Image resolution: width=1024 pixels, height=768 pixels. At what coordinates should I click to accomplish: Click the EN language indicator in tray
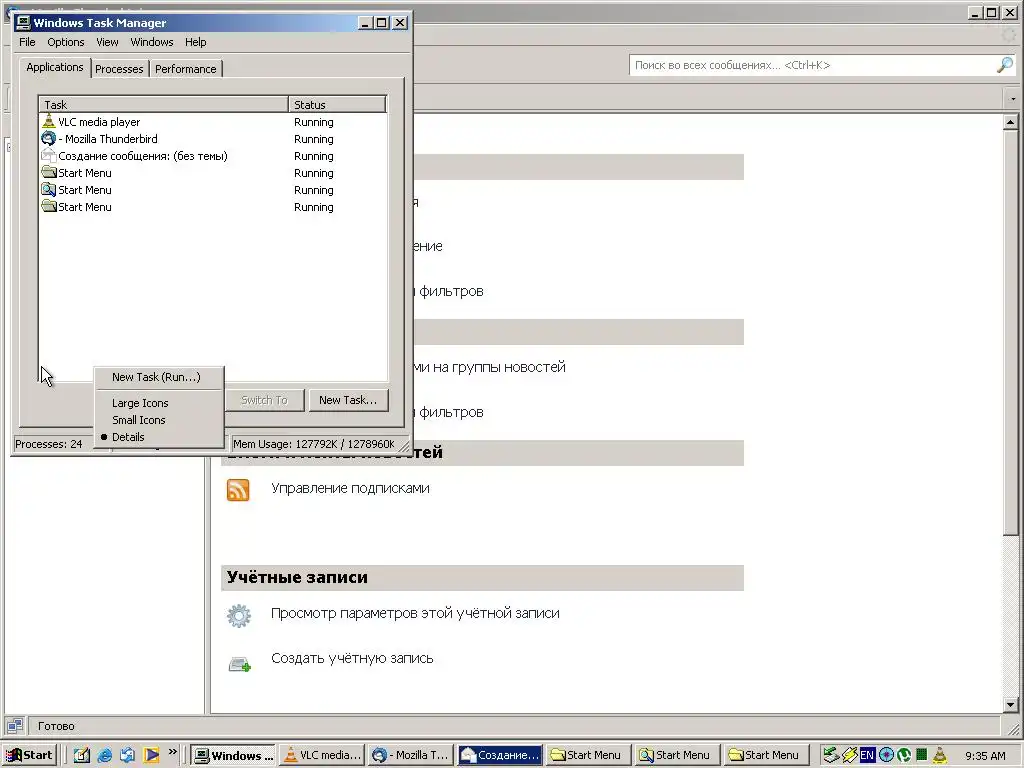(x=867, y=756)
